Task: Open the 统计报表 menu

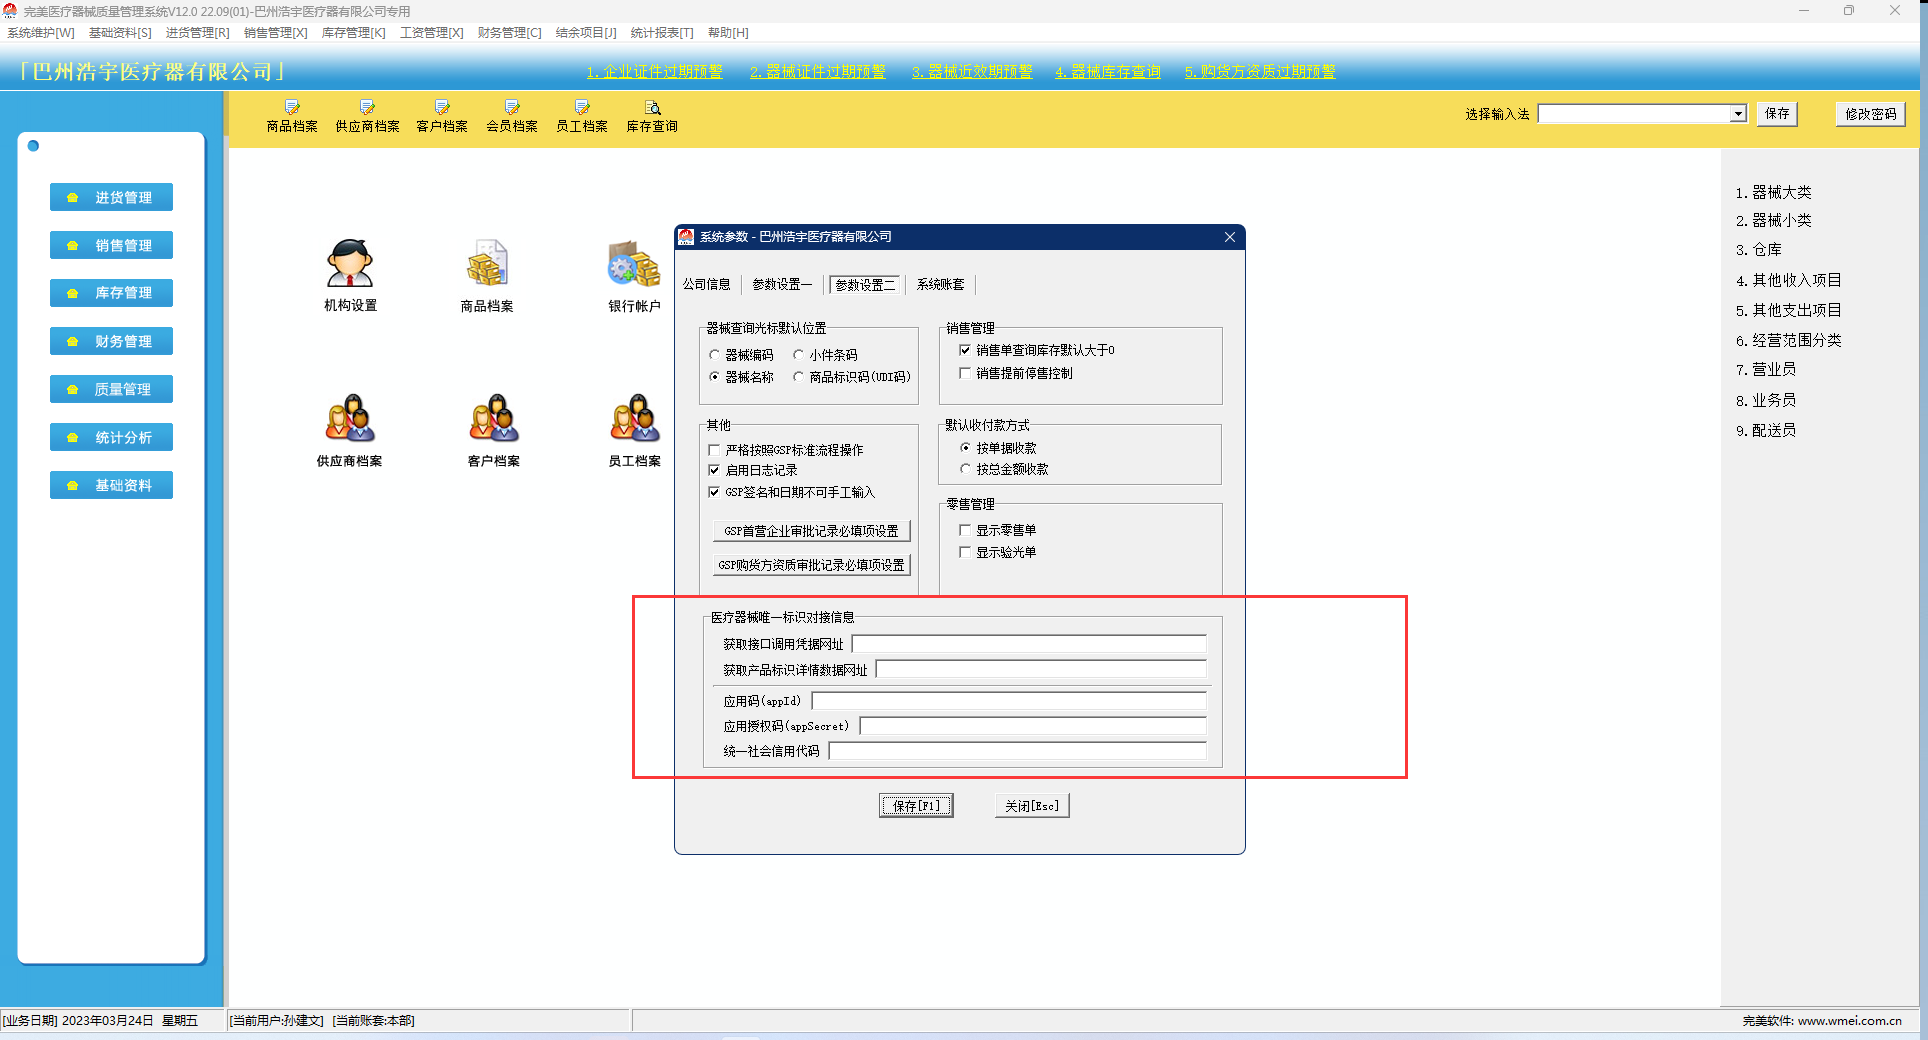Action: tap(661, 33)
